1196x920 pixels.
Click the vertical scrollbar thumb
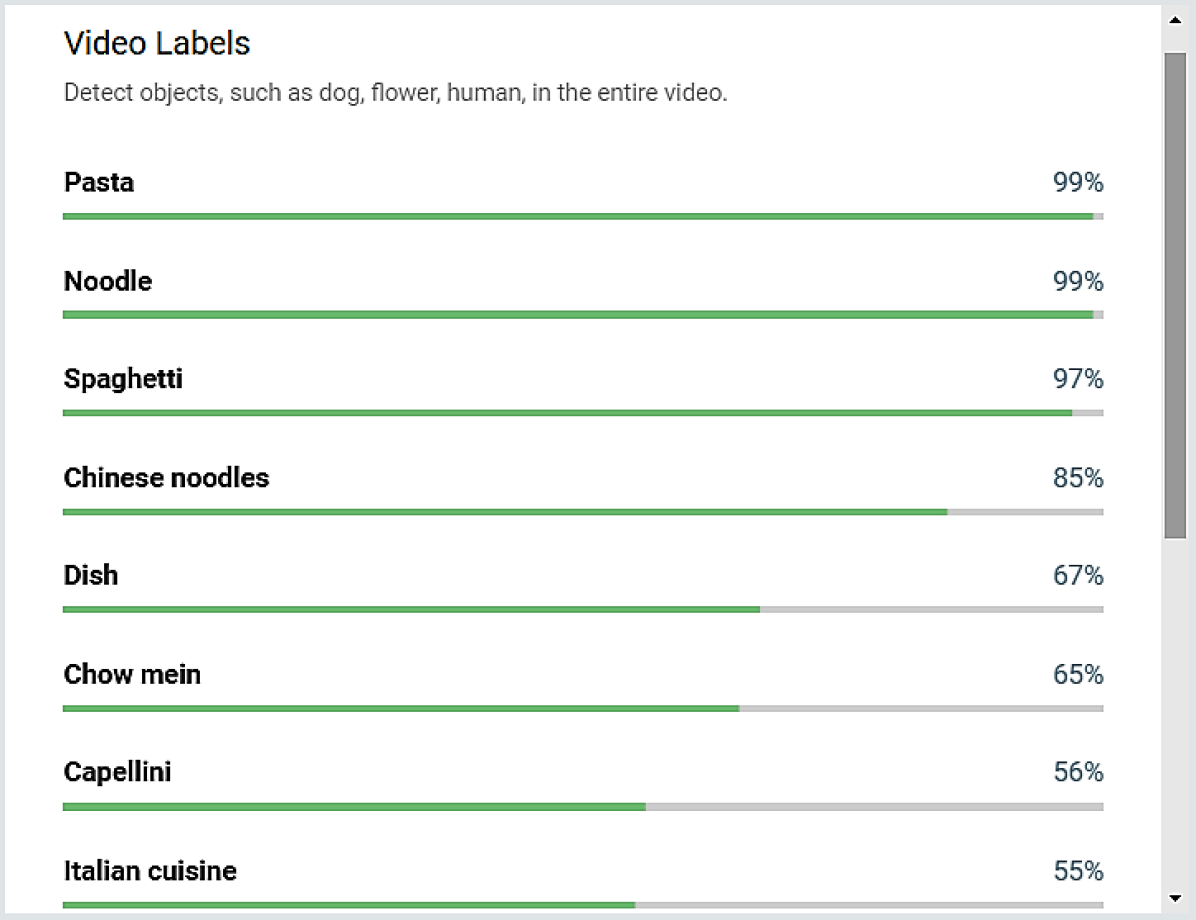(x=1175, y=295)
